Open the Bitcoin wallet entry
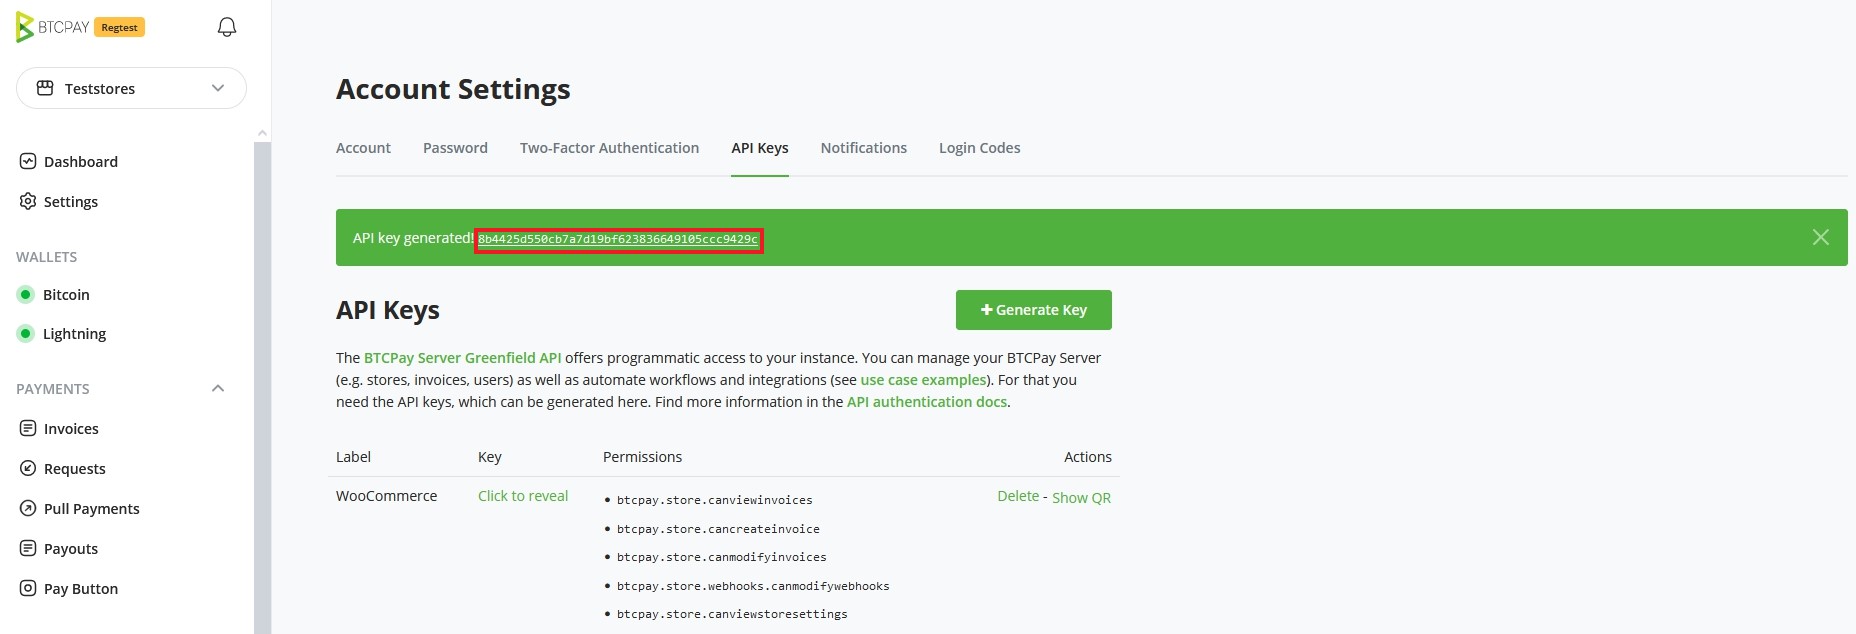This screenshot has width=1856, height=634. click(66, 294)
